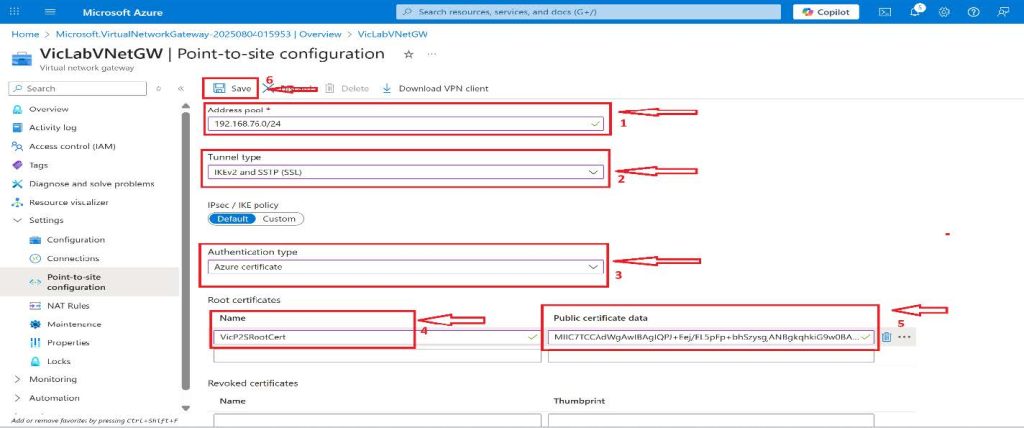
Task: Open more options for root certificate row
Action: tap(905, 337)
